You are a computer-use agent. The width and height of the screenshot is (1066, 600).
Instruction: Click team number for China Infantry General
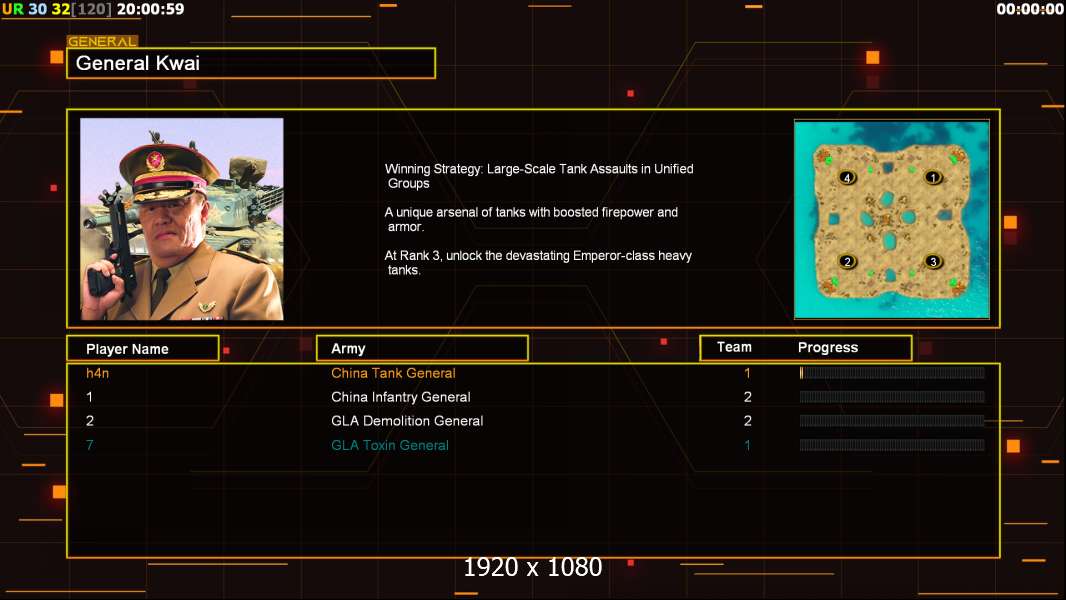[747, 397]
